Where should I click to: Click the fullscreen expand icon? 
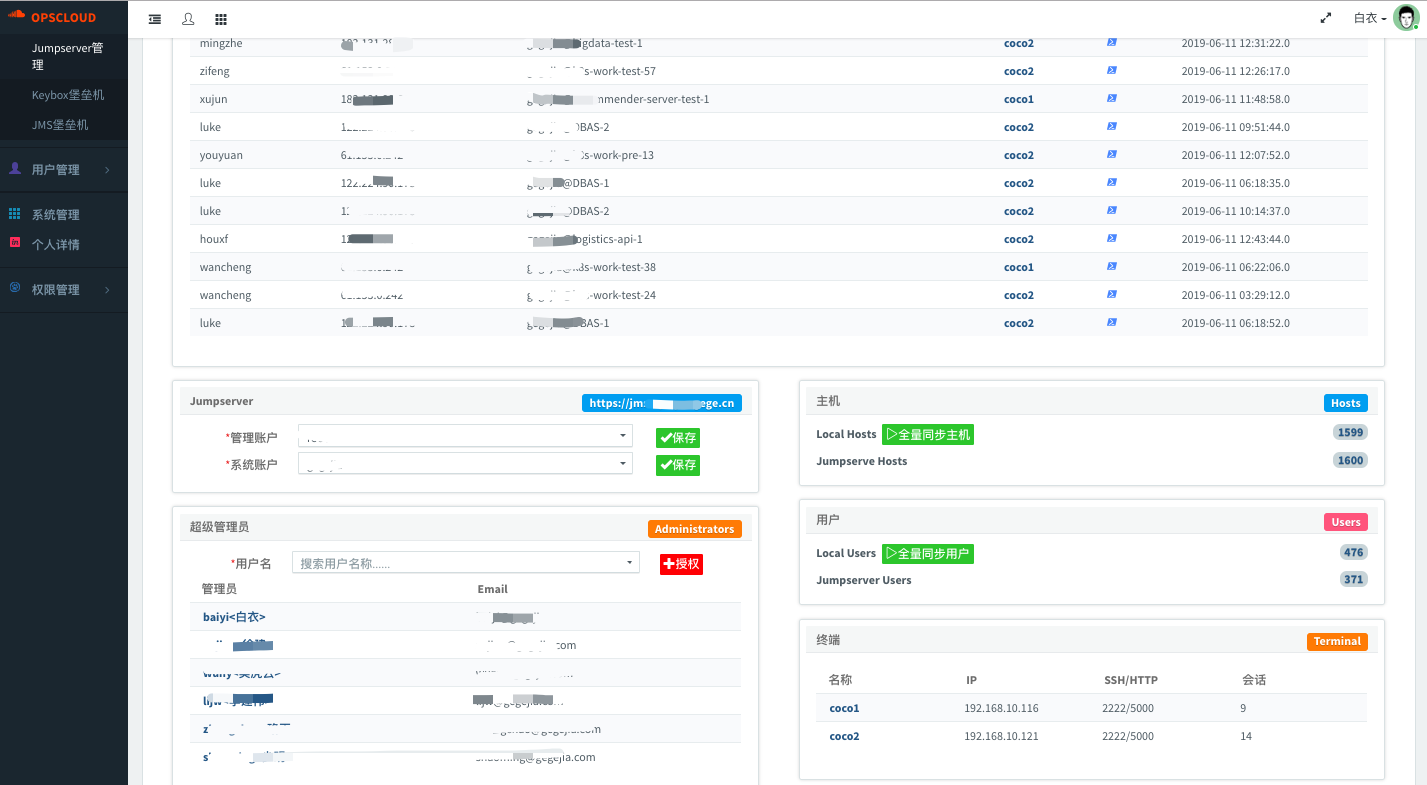[x=1326, y=18]
